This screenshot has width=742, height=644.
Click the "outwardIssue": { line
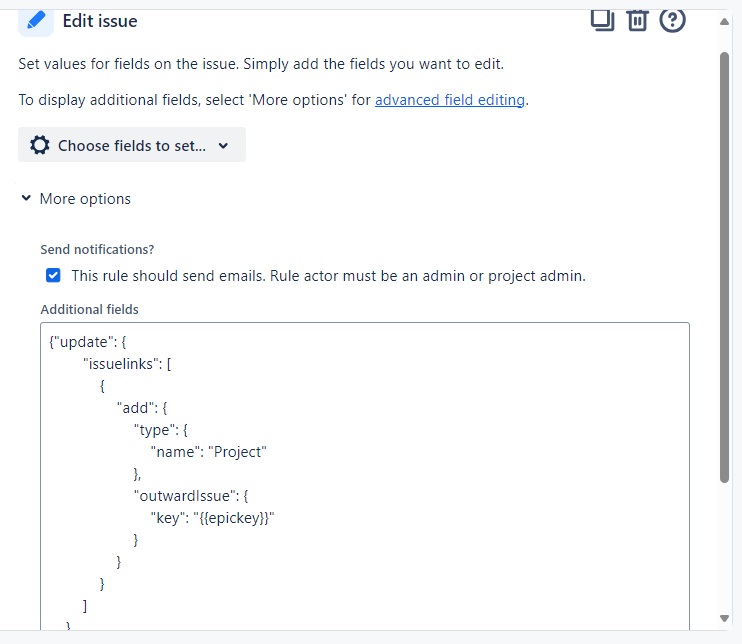coord(191,496)
